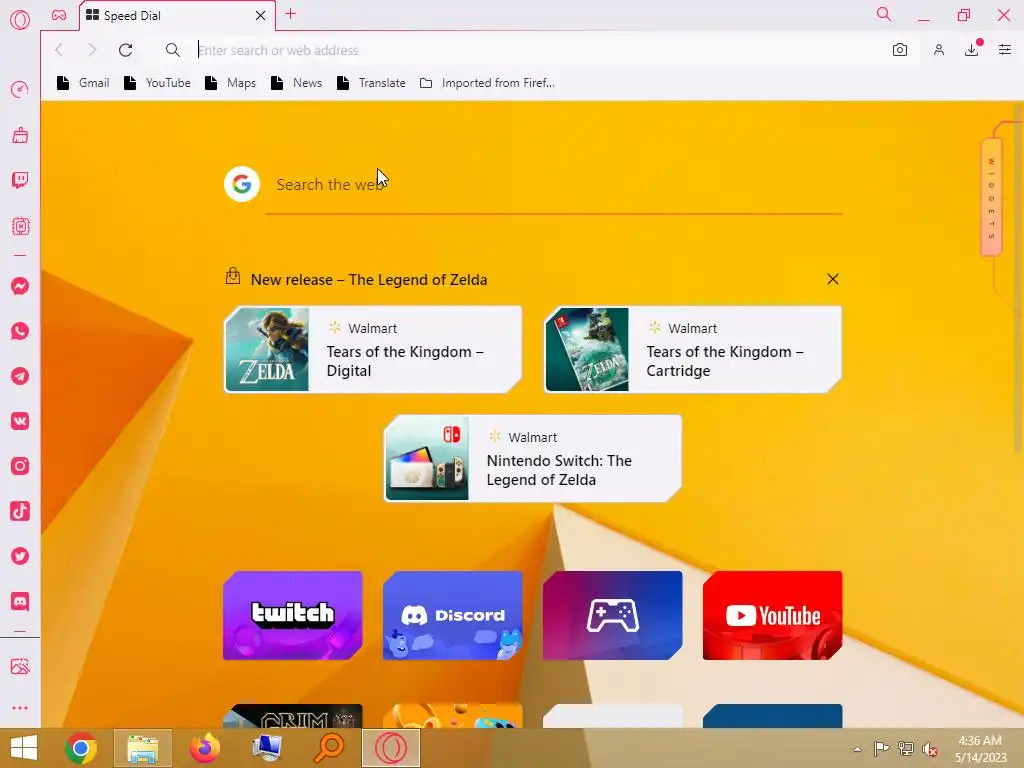This screenshot has height=768, width=1024.
Task: Open the chip-shaped sidebar icon
Action: pyautogui.click(x=20, y=226)
